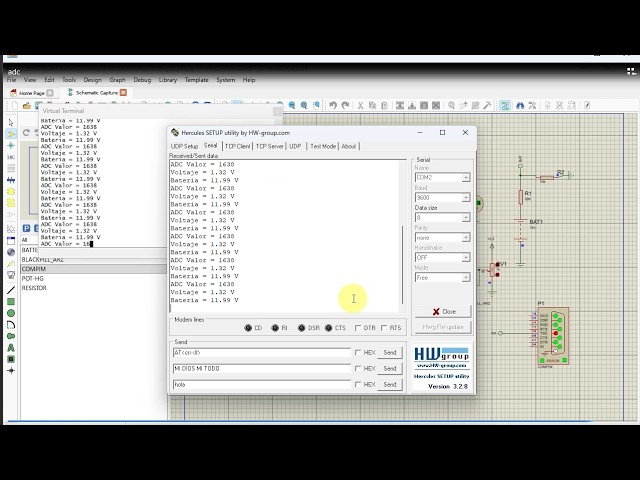This screenshot has width=640, height=480.
Task: Select the Selection Mode arrow tool
Action: [x=11, y=122]
